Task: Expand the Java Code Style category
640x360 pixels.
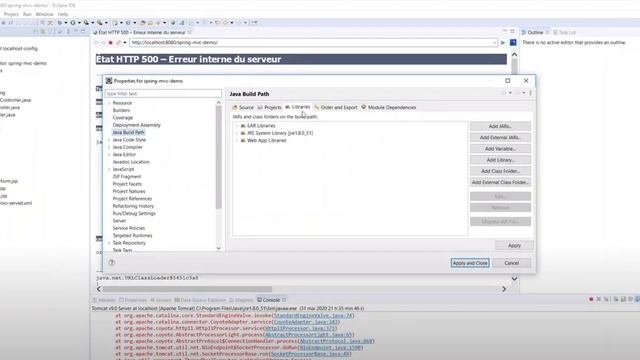Action: tap(109, 140)
